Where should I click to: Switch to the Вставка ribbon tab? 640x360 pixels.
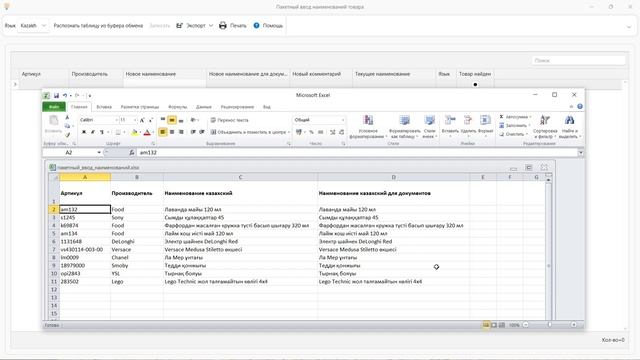coord(104,107)
